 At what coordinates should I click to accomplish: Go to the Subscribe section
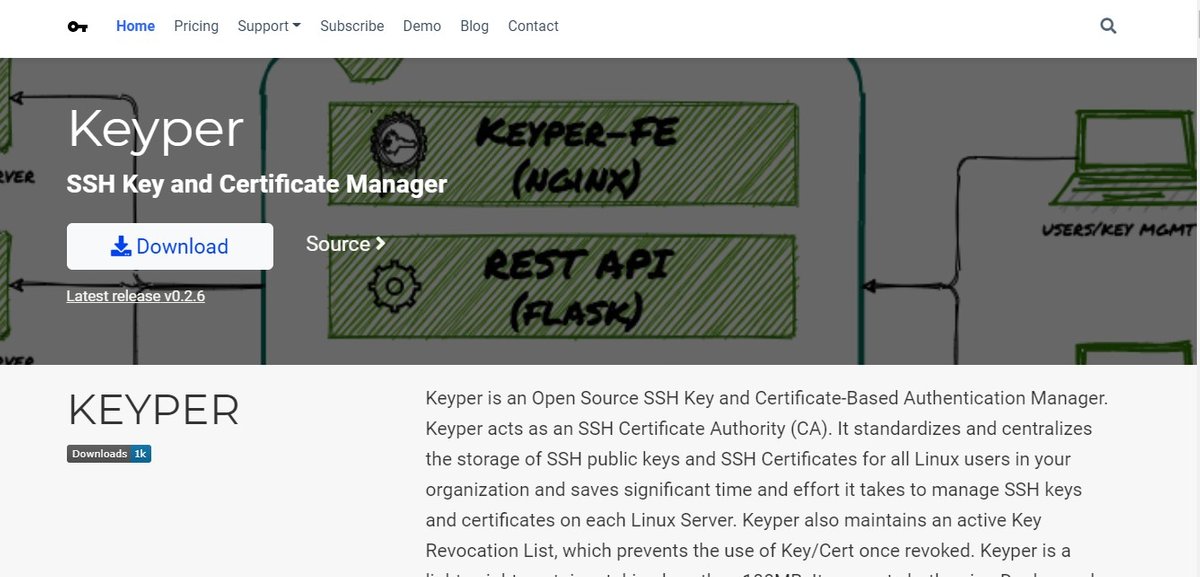pyautogui.click(x=352, y=26)
